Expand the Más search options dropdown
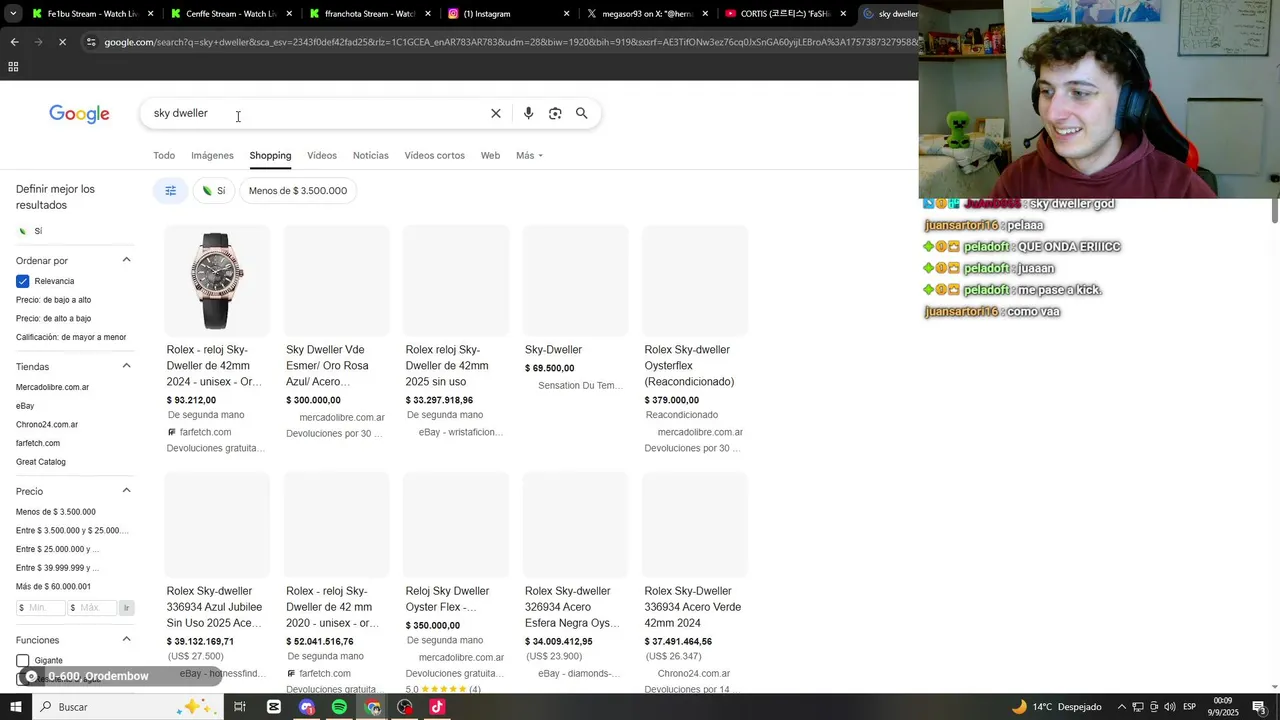This screenshot has height=720, width=1280. tap(529, 156)
